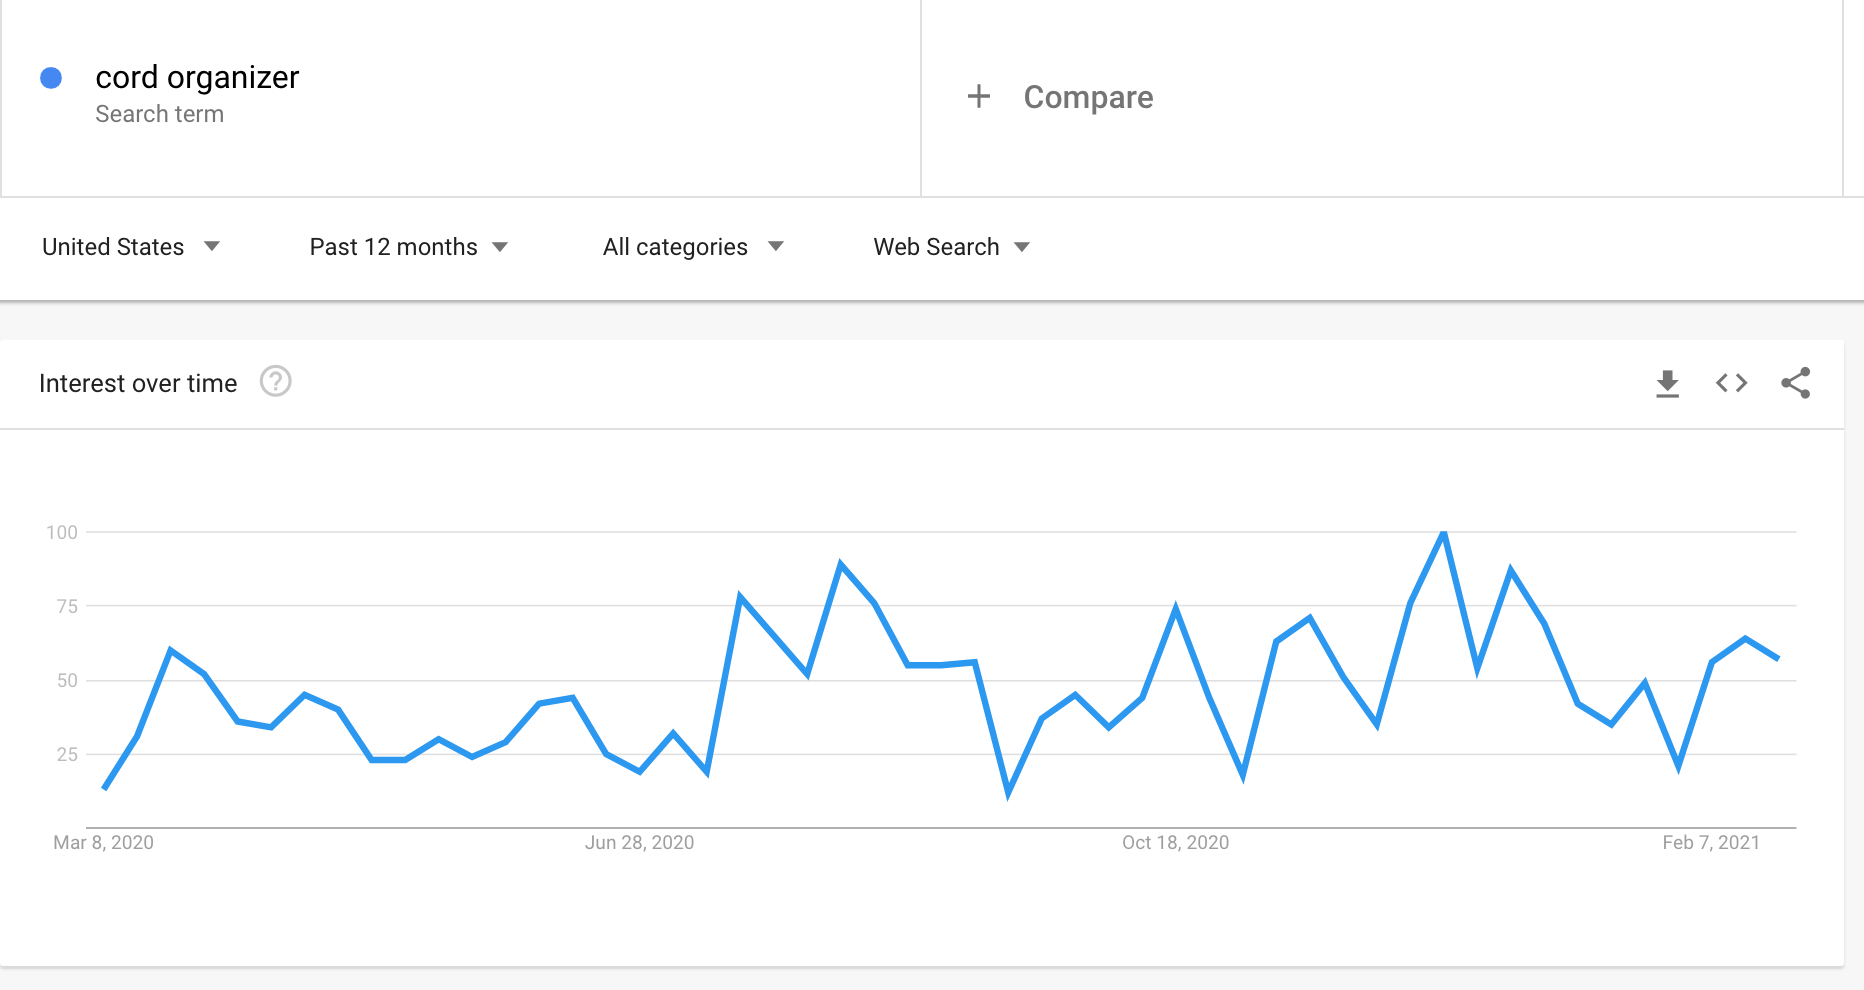
Task: Click the blue dot beside cord organizer
Action: (x=51, y=78)
